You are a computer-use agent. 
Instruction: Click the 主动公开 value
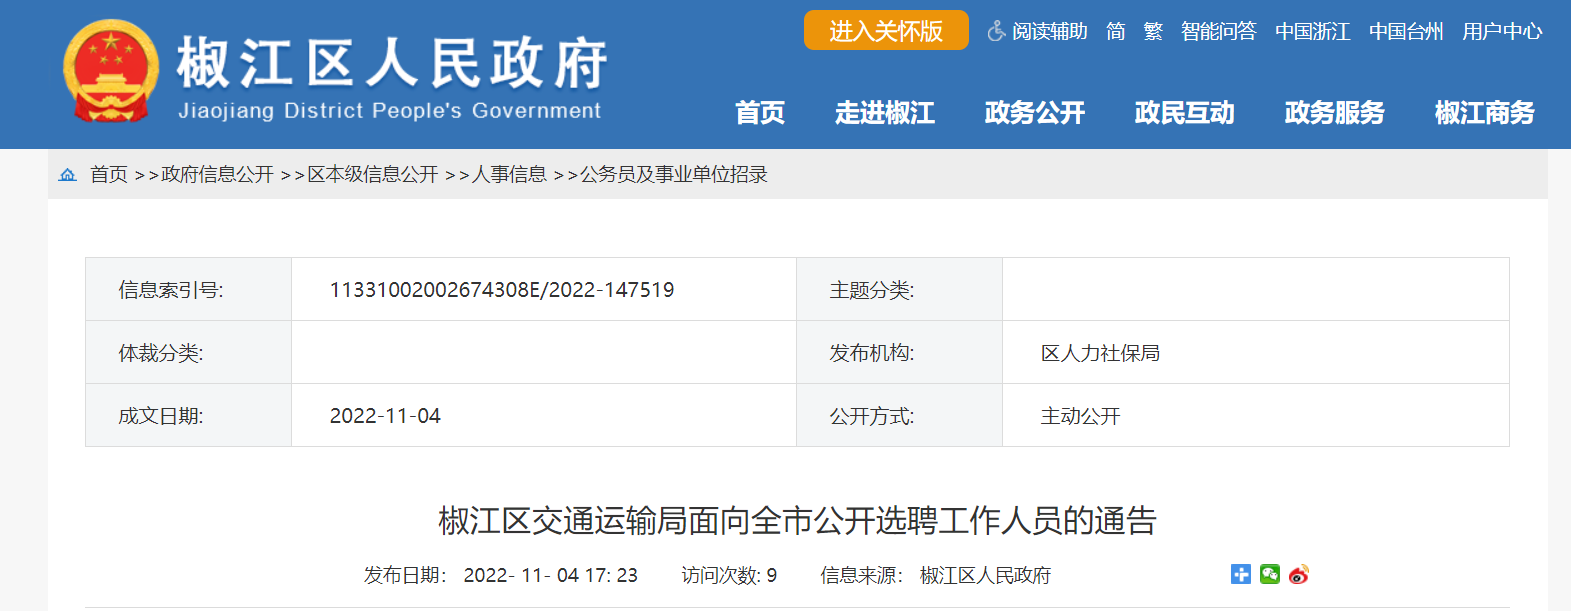click(1080, 416)
